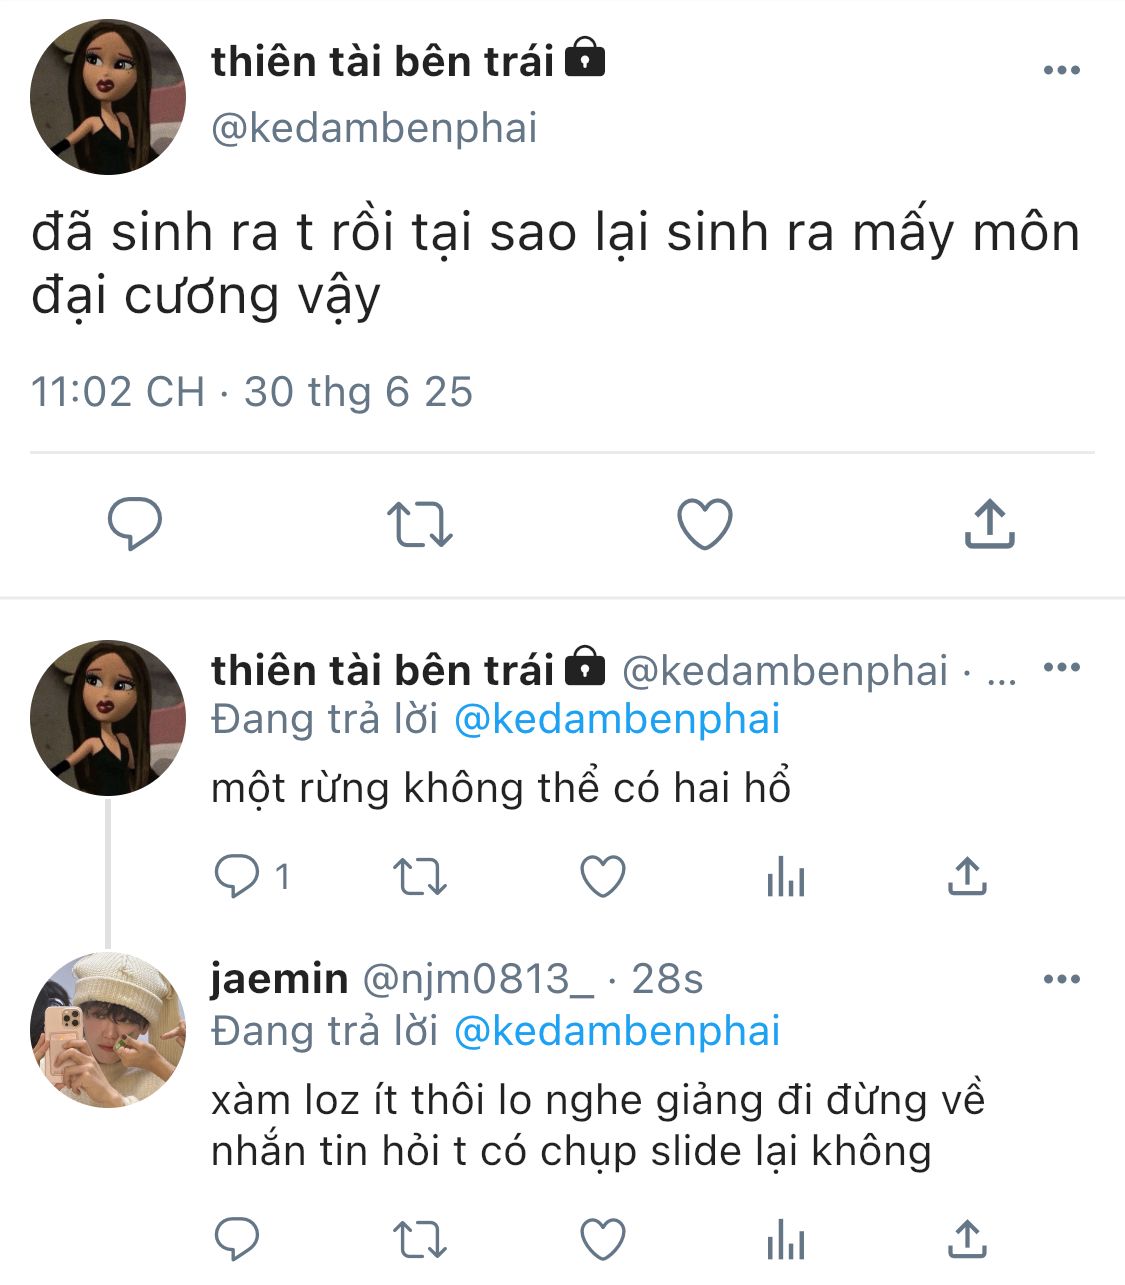
Task: Reply to jaemin's tweet
Action: tap(237, 1239)
